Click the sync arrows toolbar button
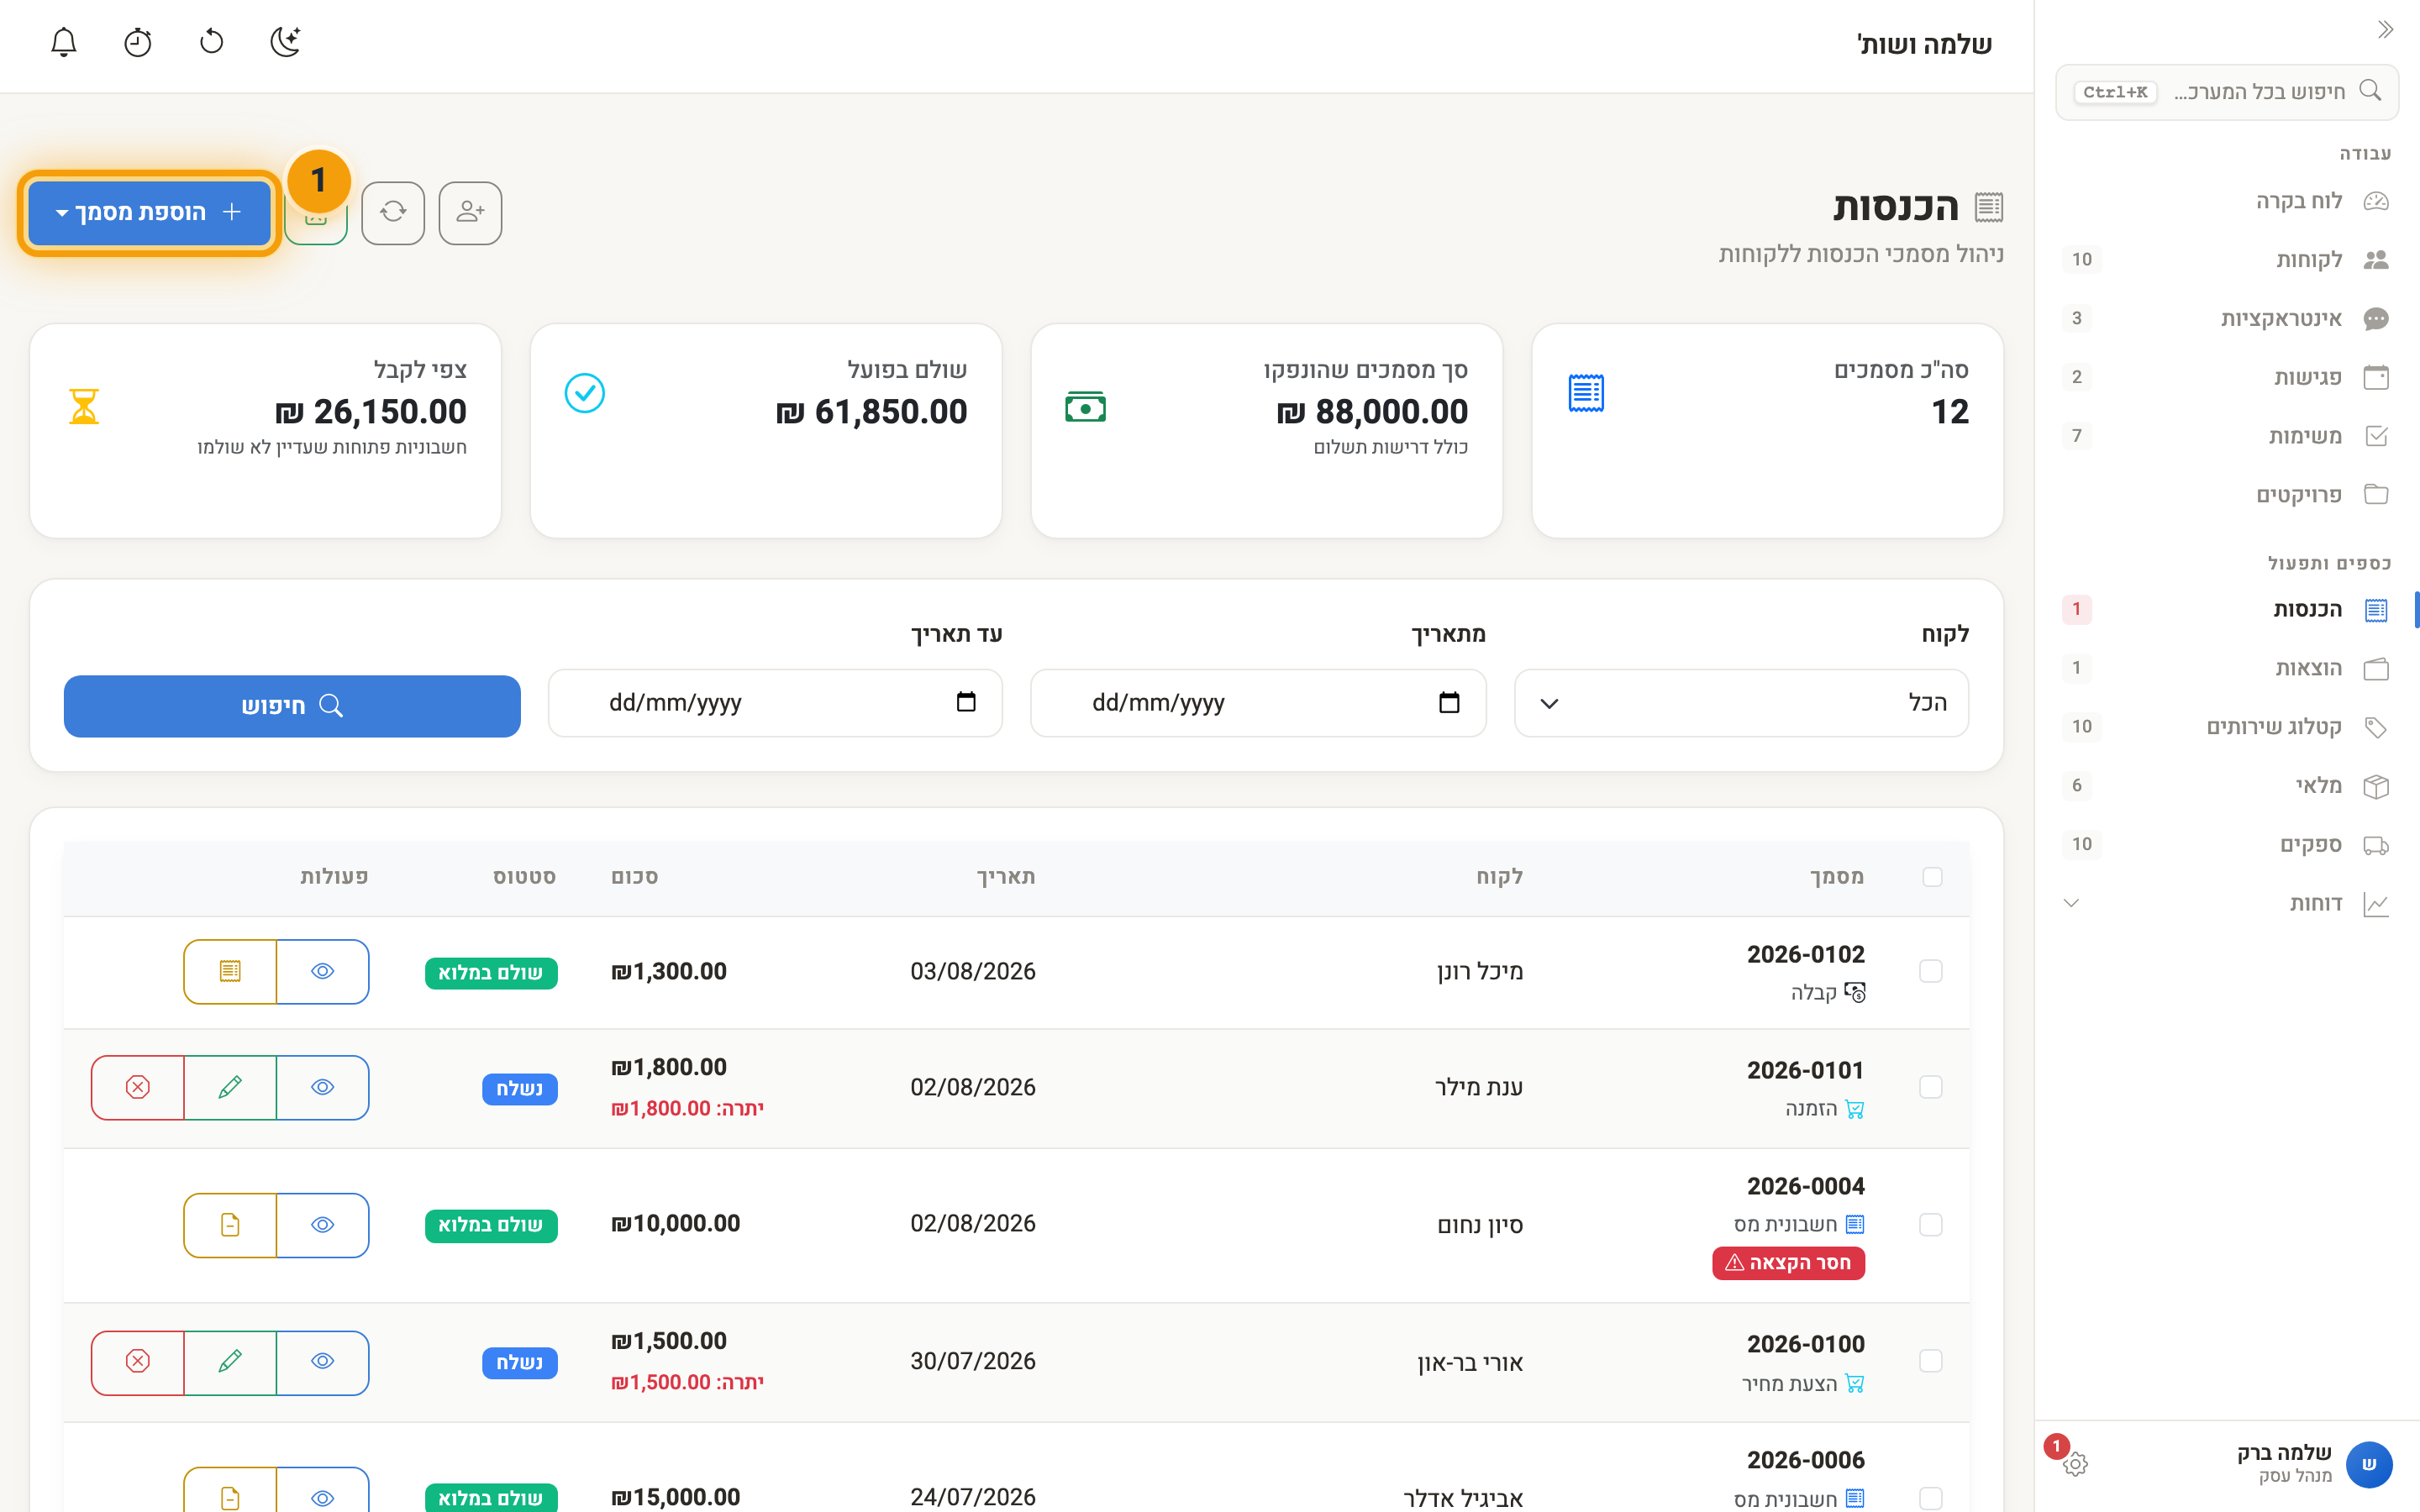 click(393, 212)
